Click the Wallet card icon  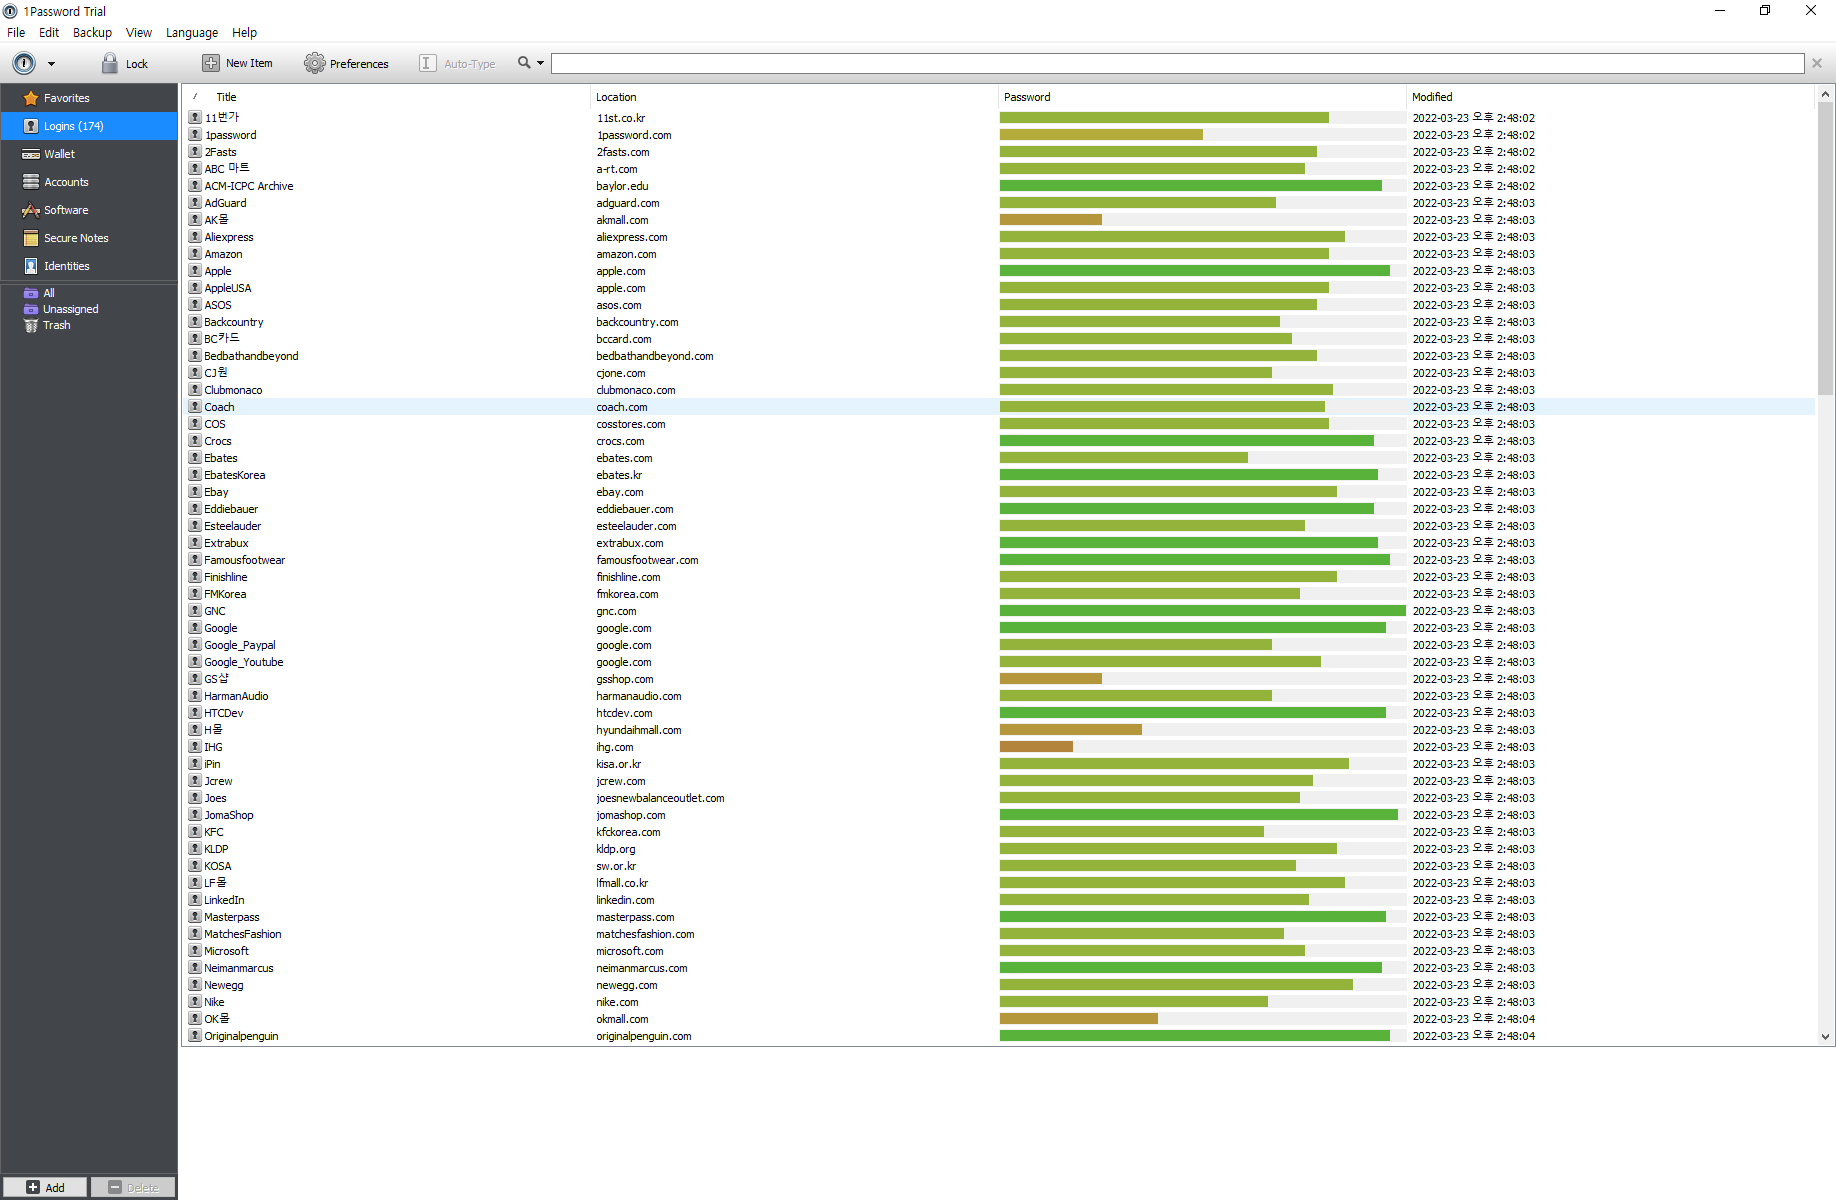[x=31, y=154]
